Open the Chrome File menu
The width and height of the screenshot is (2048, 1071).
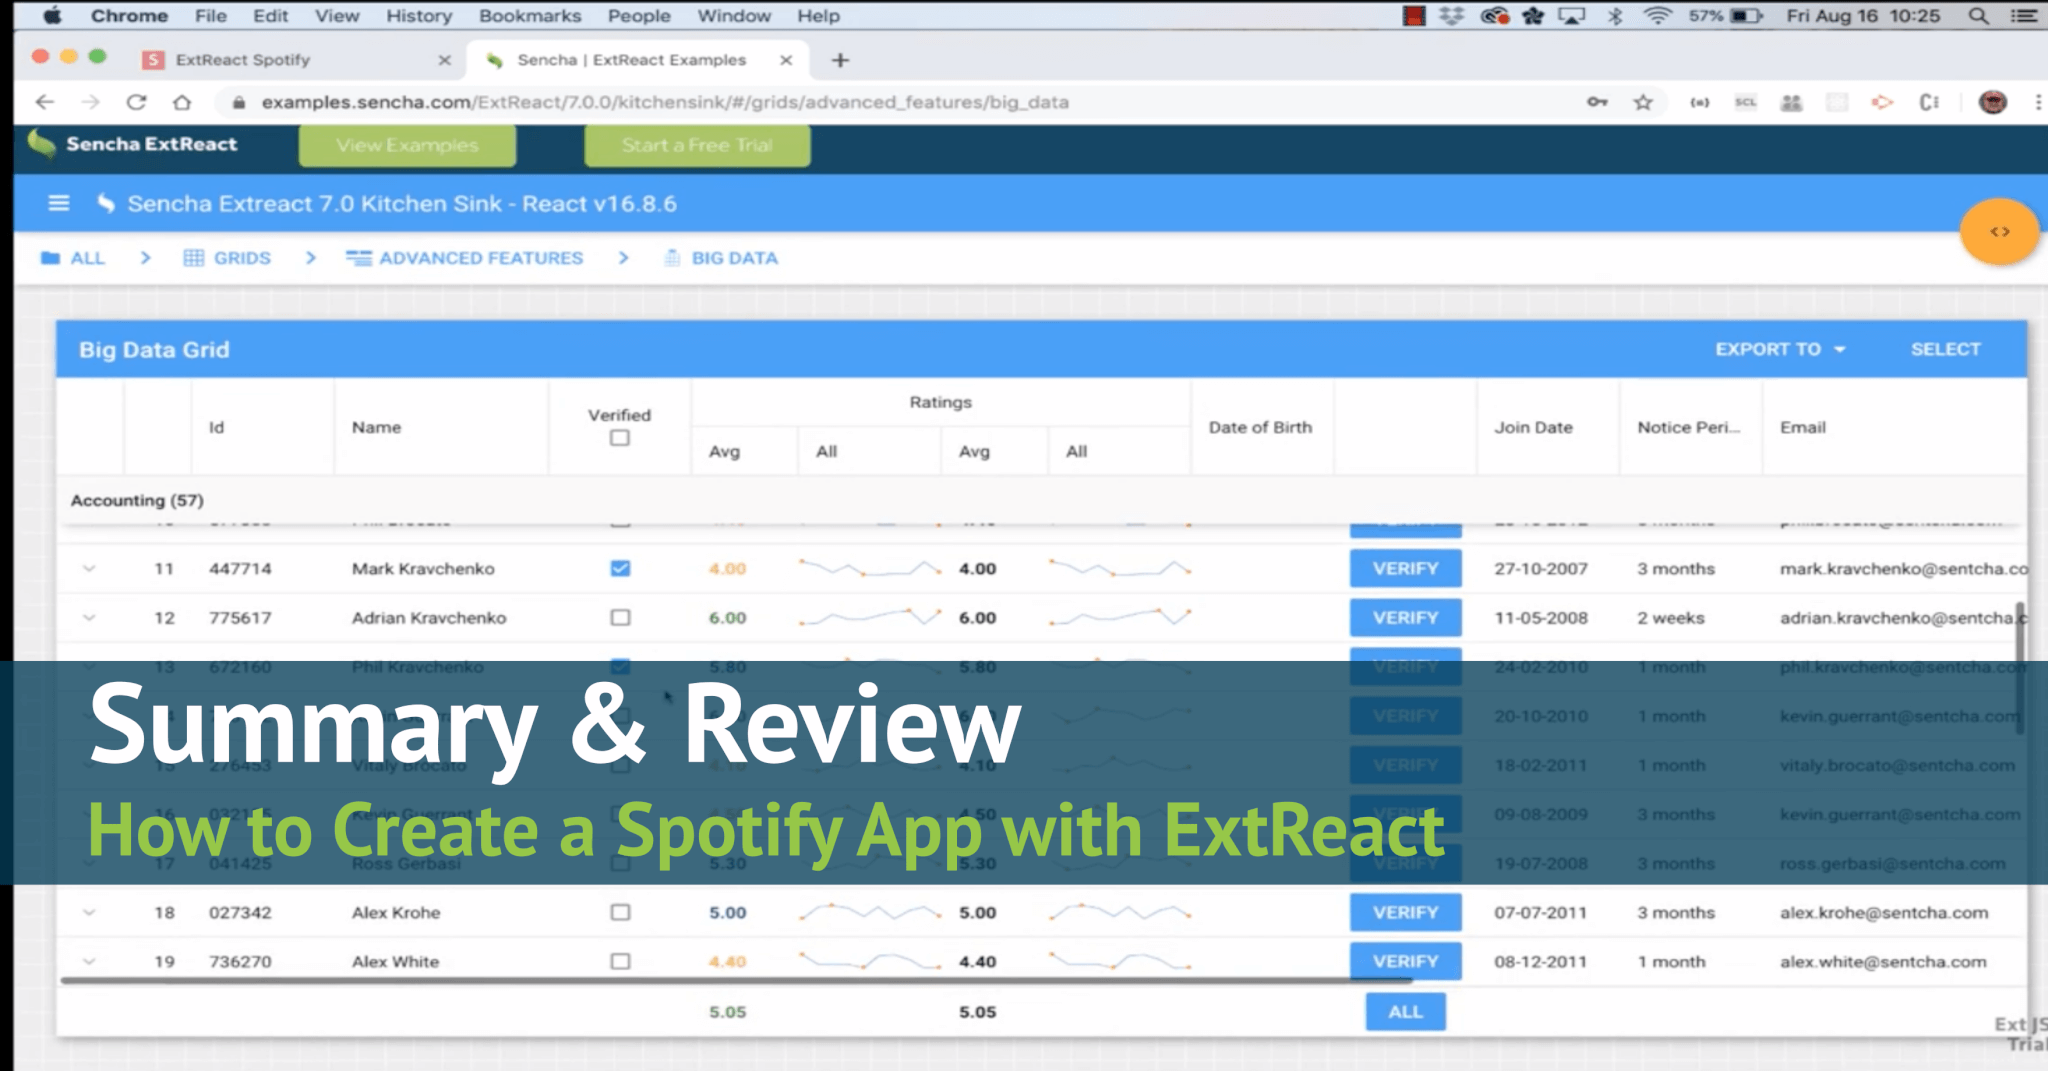(x=211, y=16)
